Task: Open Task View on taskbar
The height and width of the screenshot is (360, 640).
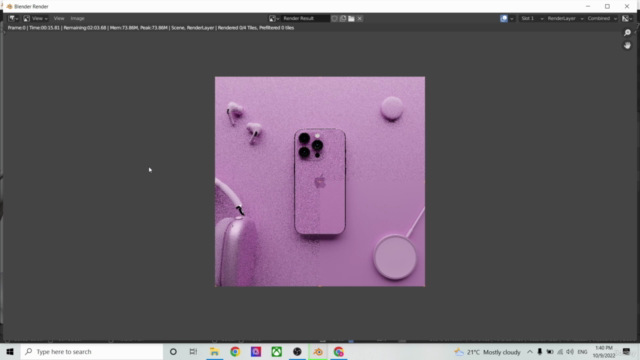Action: click(x=193, y=351)
